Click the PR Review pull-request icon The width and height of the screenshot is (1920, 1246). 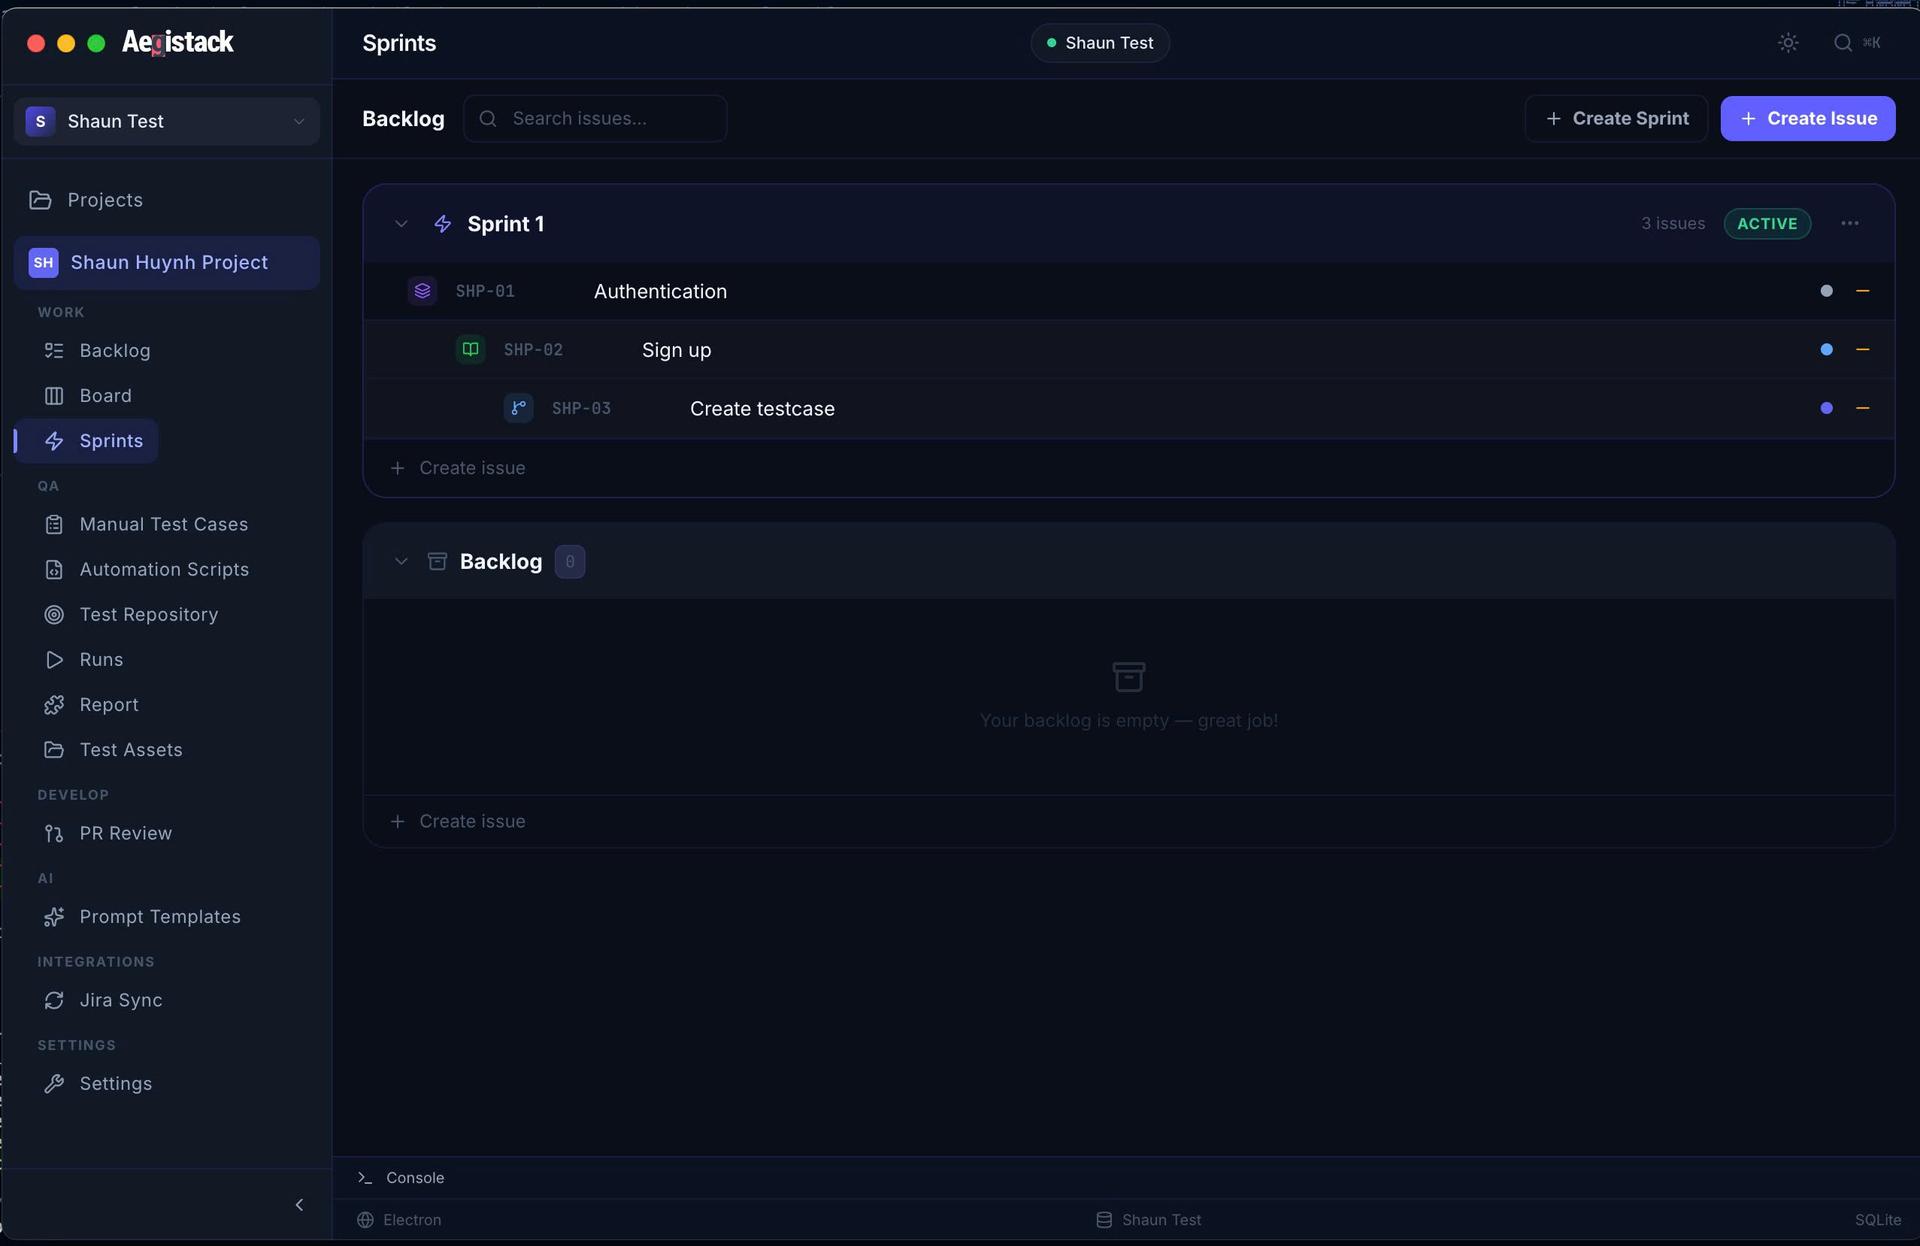pyautogui.click(x=54, y=833)
